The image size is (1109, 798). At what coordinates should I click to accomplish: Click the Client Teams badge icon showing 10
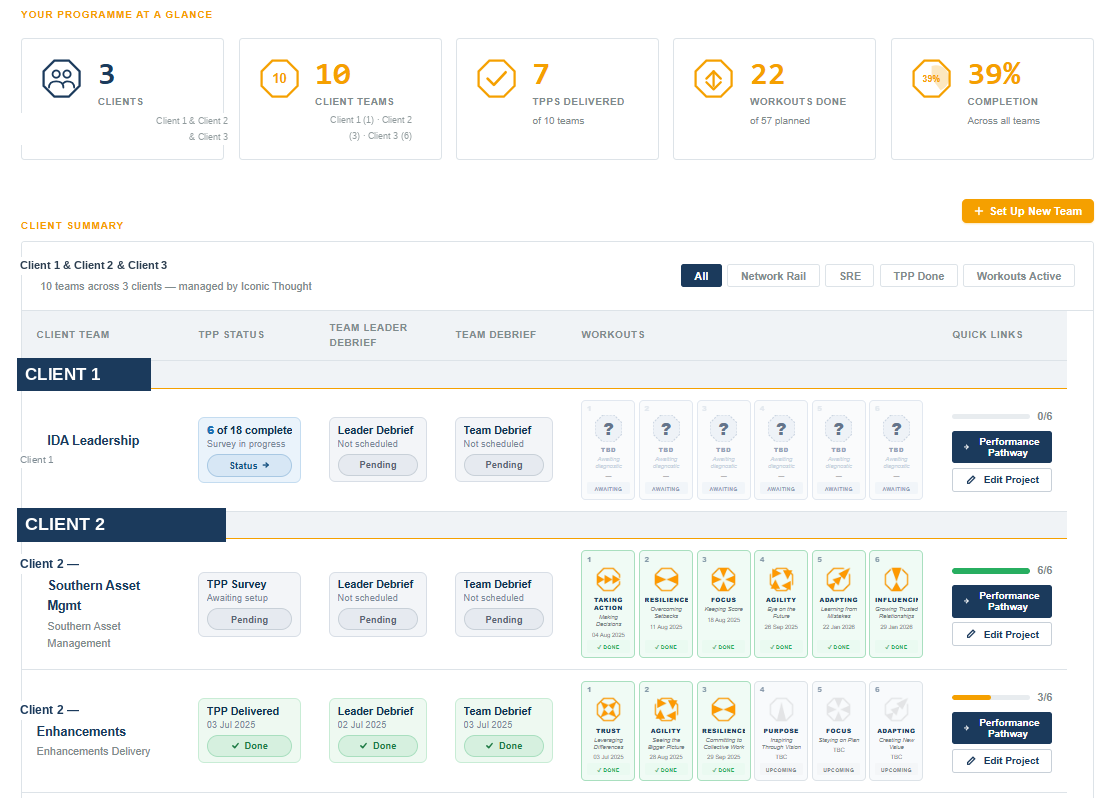279,79
